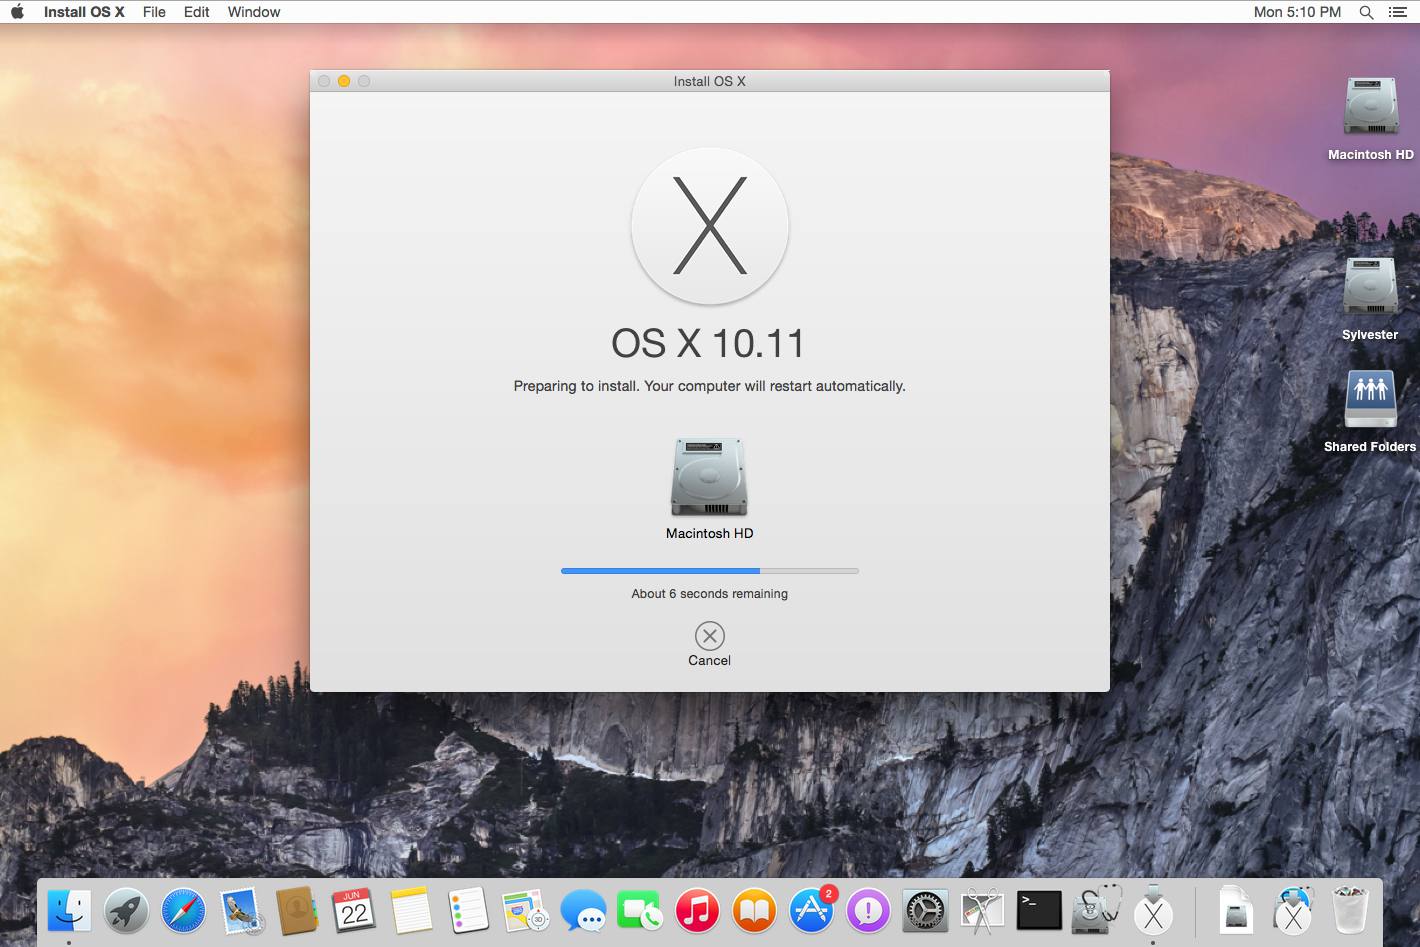The height and width of the screenshot is (947, 1420).
Task: Open the Trash in the Dock
Action: click(x=1350, y=909)
